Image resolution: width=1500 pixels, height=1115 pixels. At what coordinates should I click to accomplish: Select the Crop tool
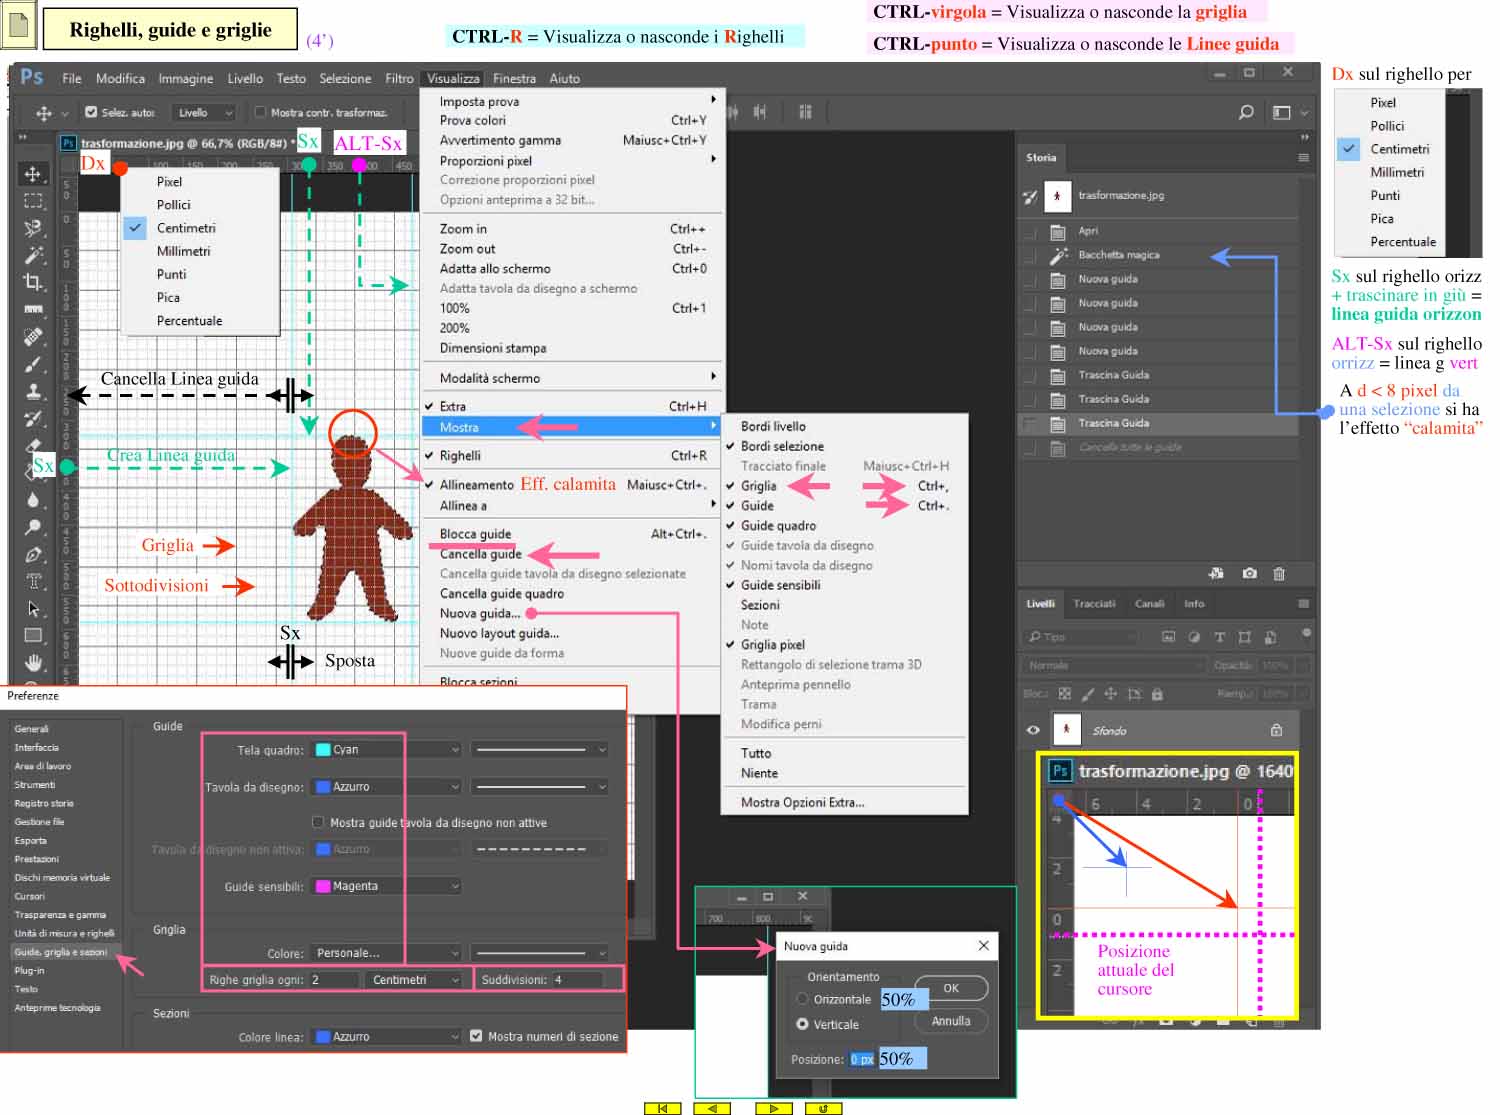click(x=33, y=282)
